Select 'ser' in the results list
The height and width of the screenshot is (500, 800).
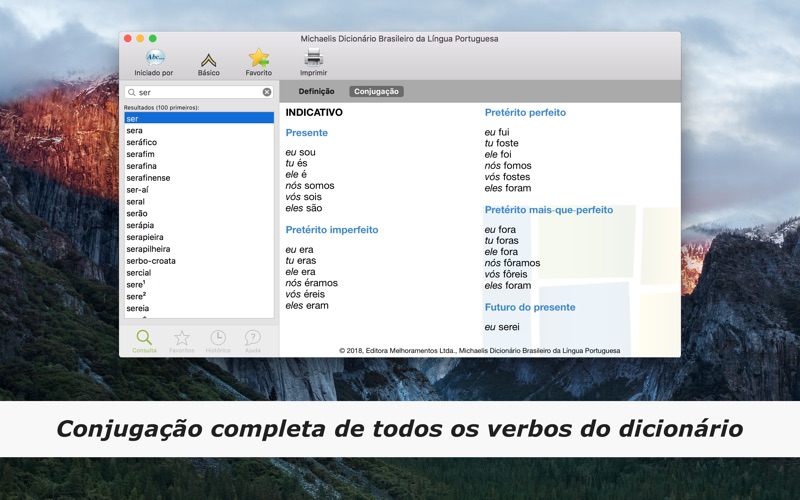click(199, 118)
